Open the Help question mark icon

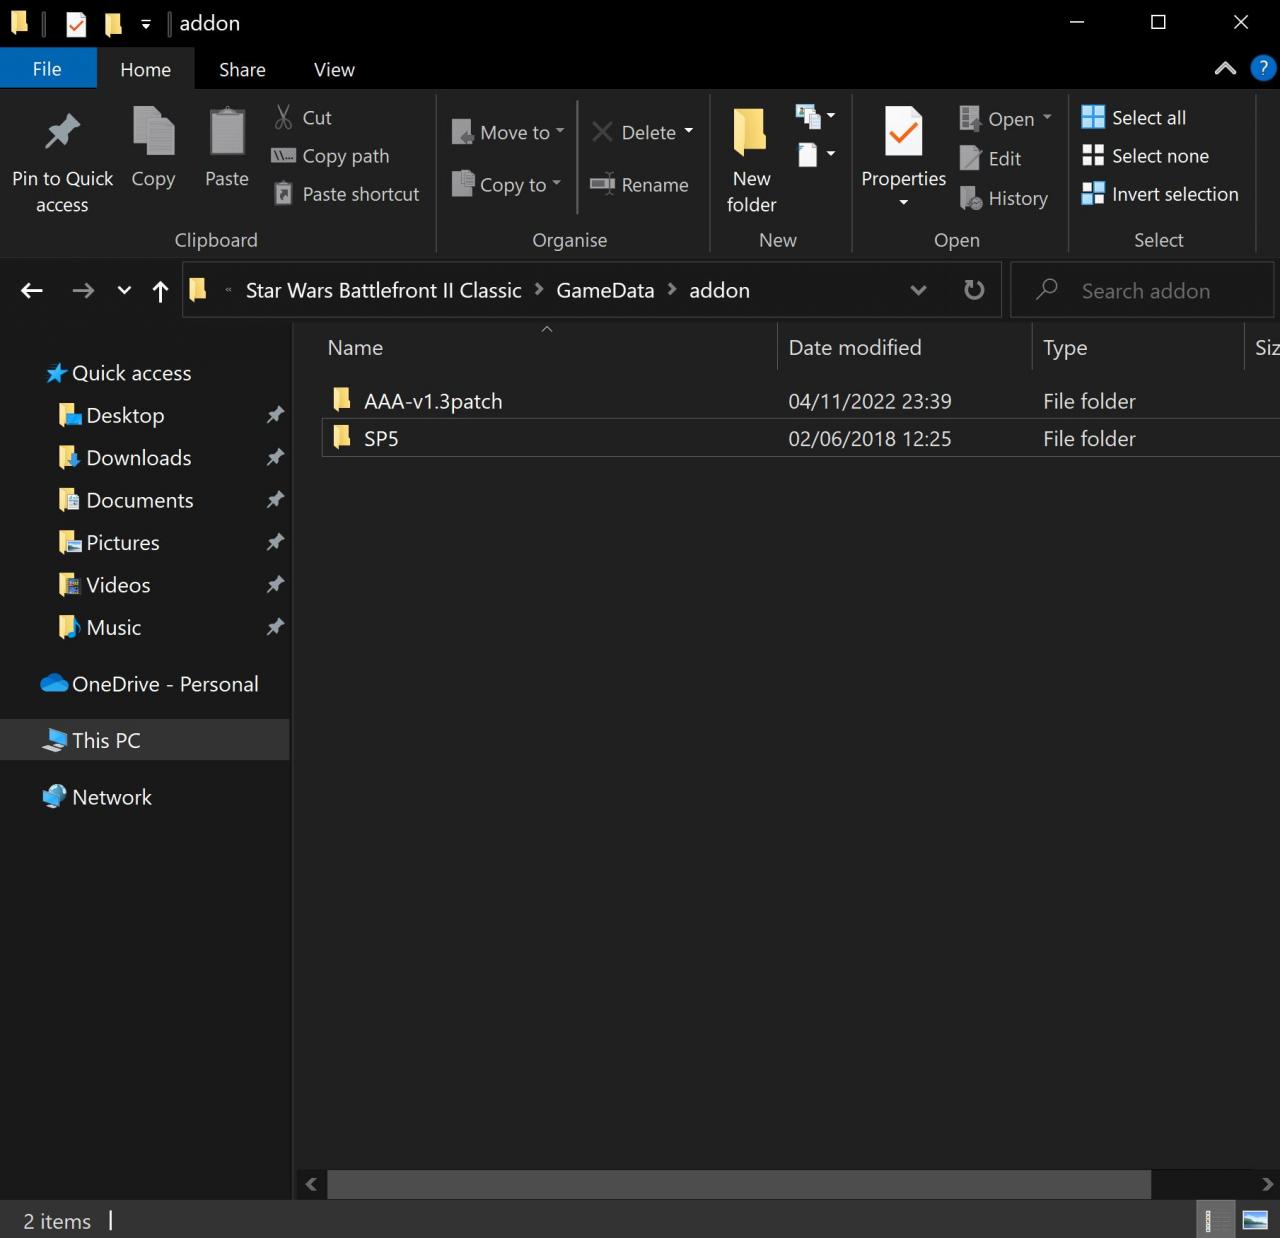pos(1263,68)
